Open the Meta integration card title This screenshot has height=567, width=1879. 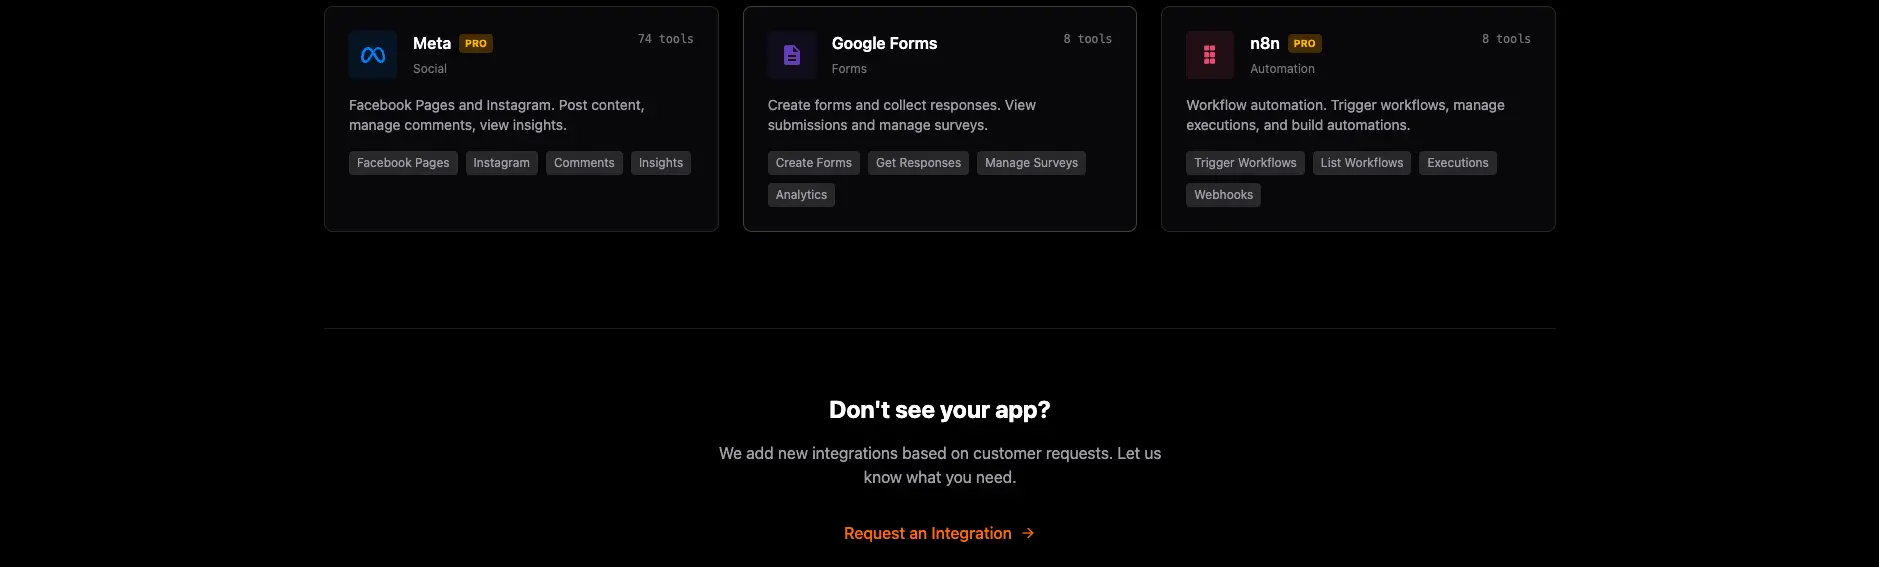point(432,43)
